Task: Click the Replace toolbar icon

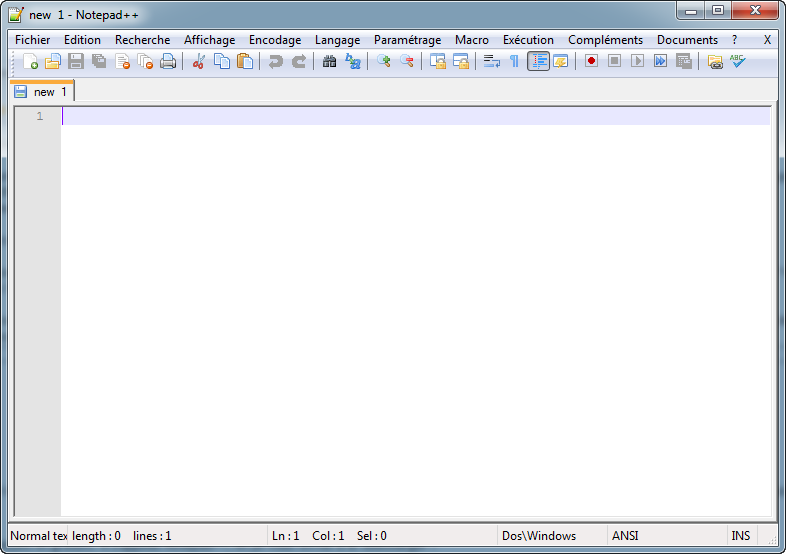Action: [x=353, y=61]
